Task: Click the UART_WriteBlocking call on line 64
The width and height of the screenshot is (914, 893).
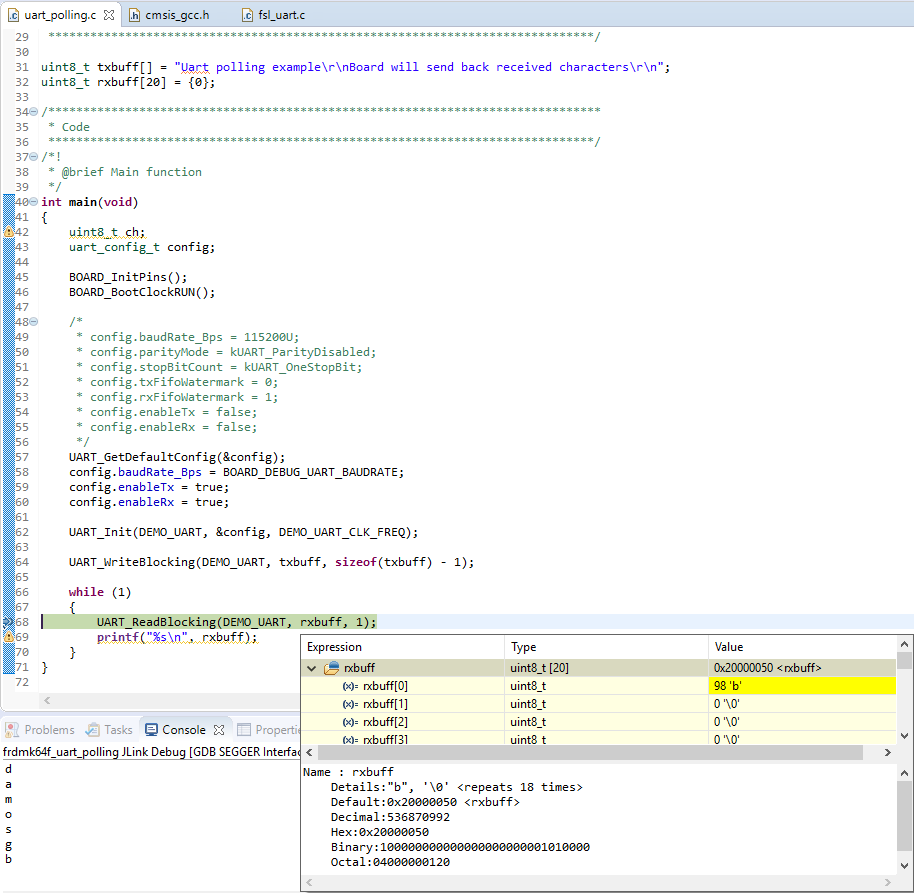Action: pyautogui.click(x=271, y=562)
